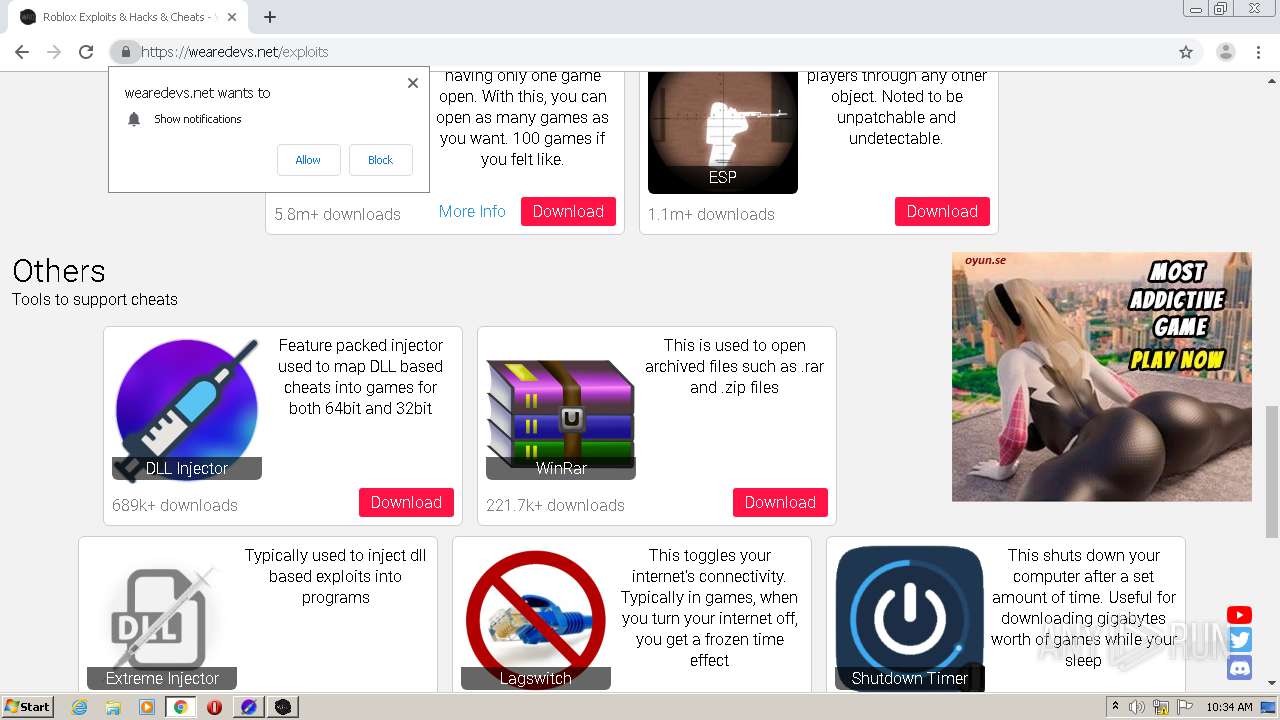
Task: Click the Shutdown Timer image
Action: (910, 618)
